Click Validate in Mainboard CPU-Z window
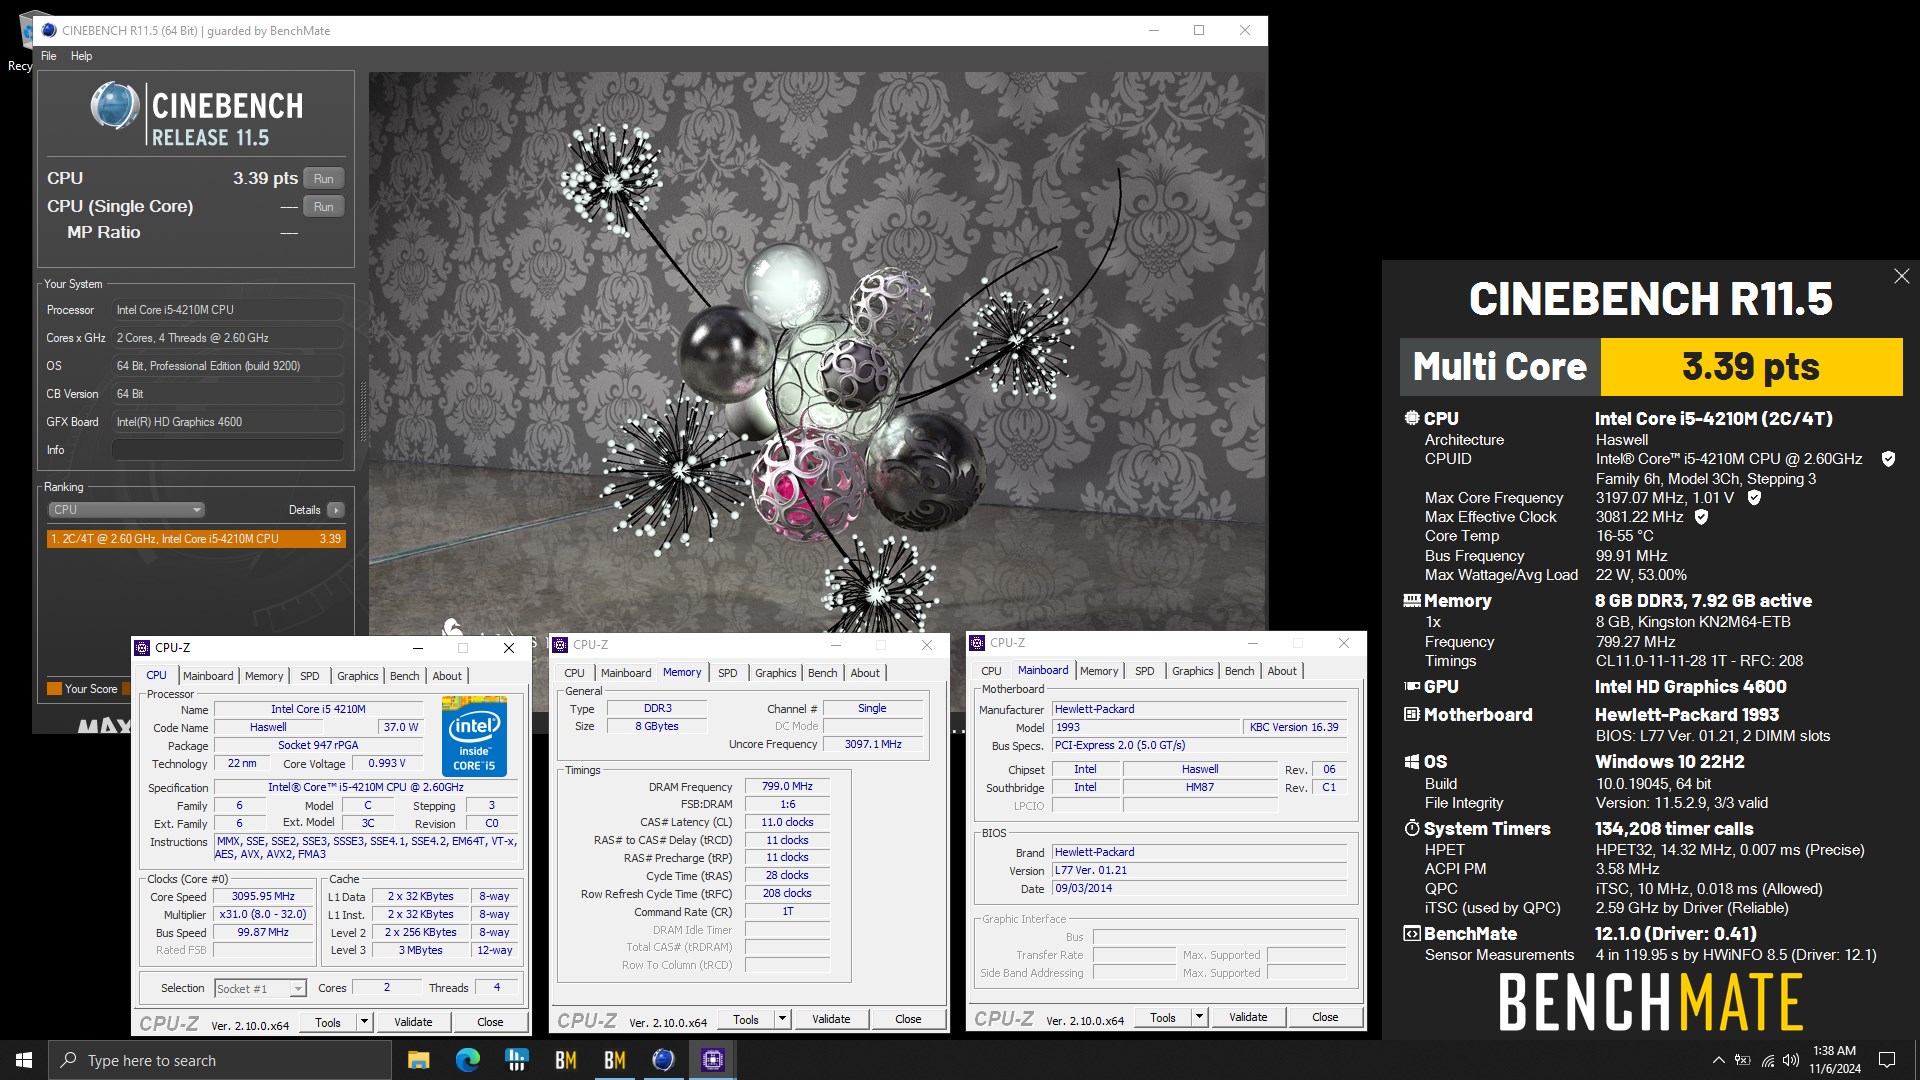 click(1248, 1017)
